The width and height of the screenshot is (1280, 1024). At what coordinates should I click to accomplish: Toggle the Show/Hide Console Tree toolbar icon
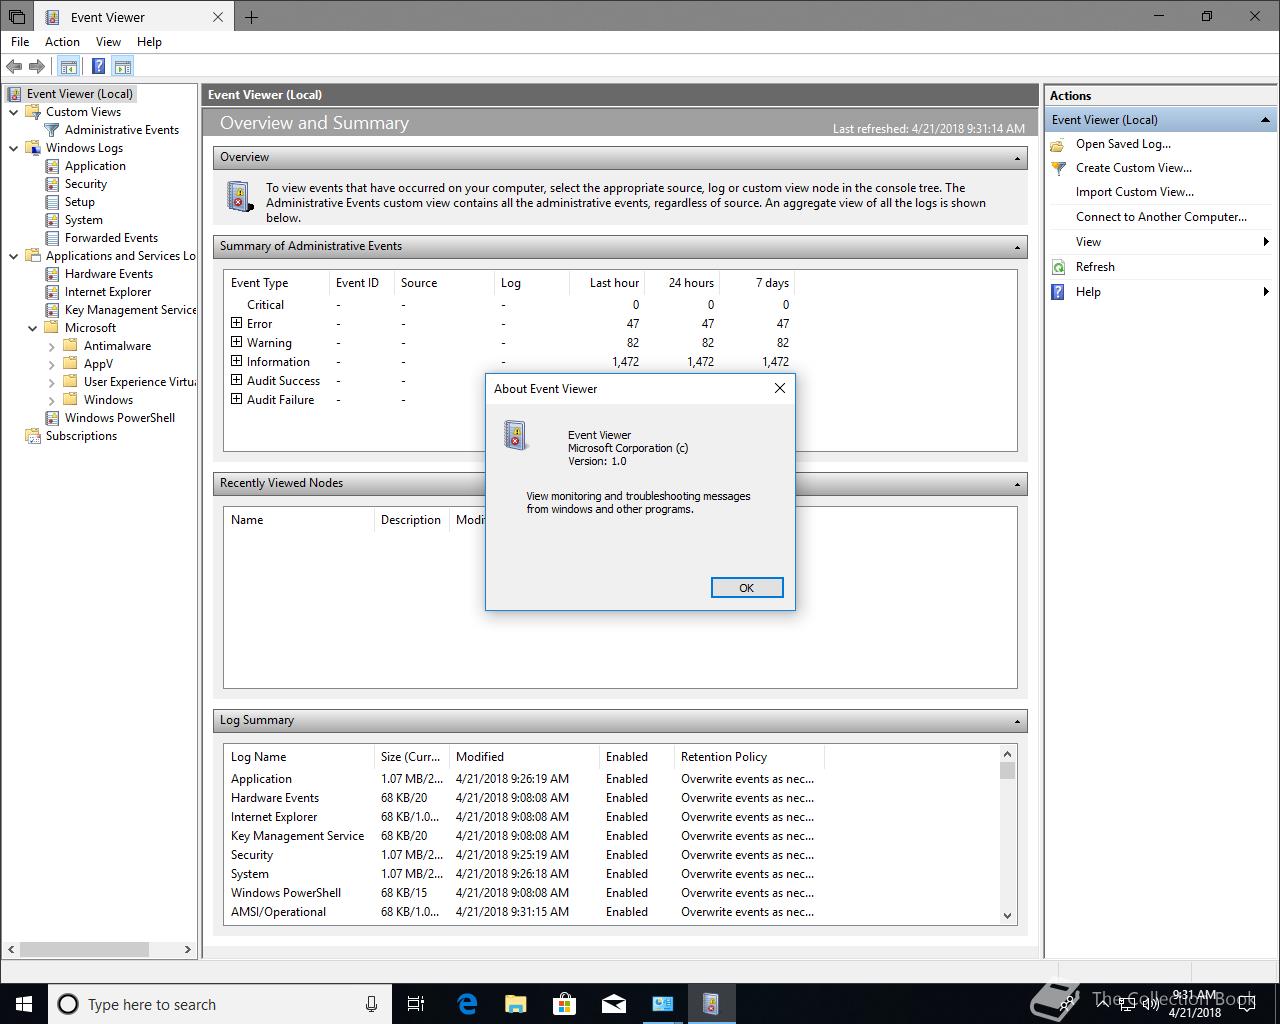68,67
